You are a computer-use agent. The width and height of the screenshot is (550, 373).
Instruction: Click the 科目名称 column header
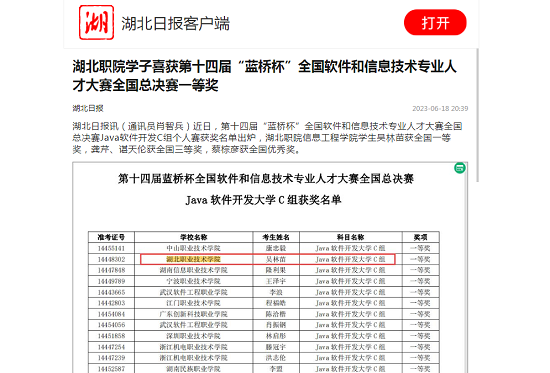point(351,237)
